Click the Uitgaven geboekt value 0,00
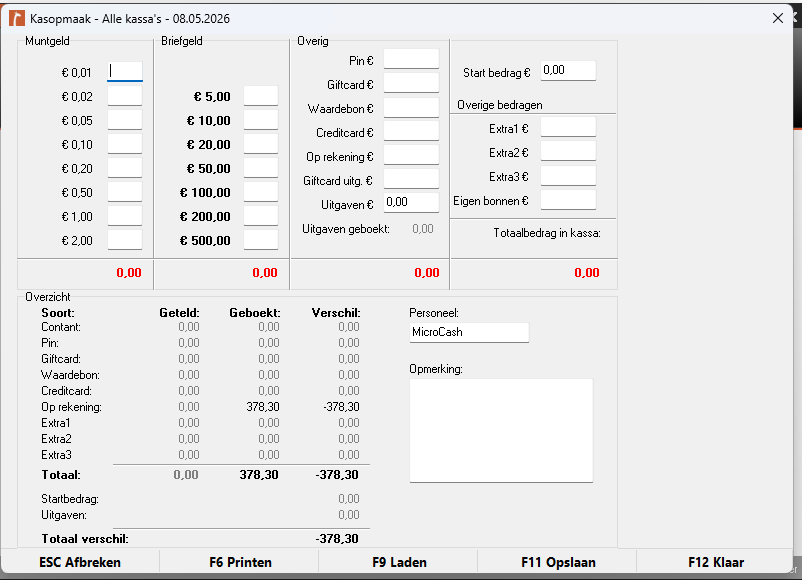Viewport: 802px width, 580px height. tap(423, 229)
